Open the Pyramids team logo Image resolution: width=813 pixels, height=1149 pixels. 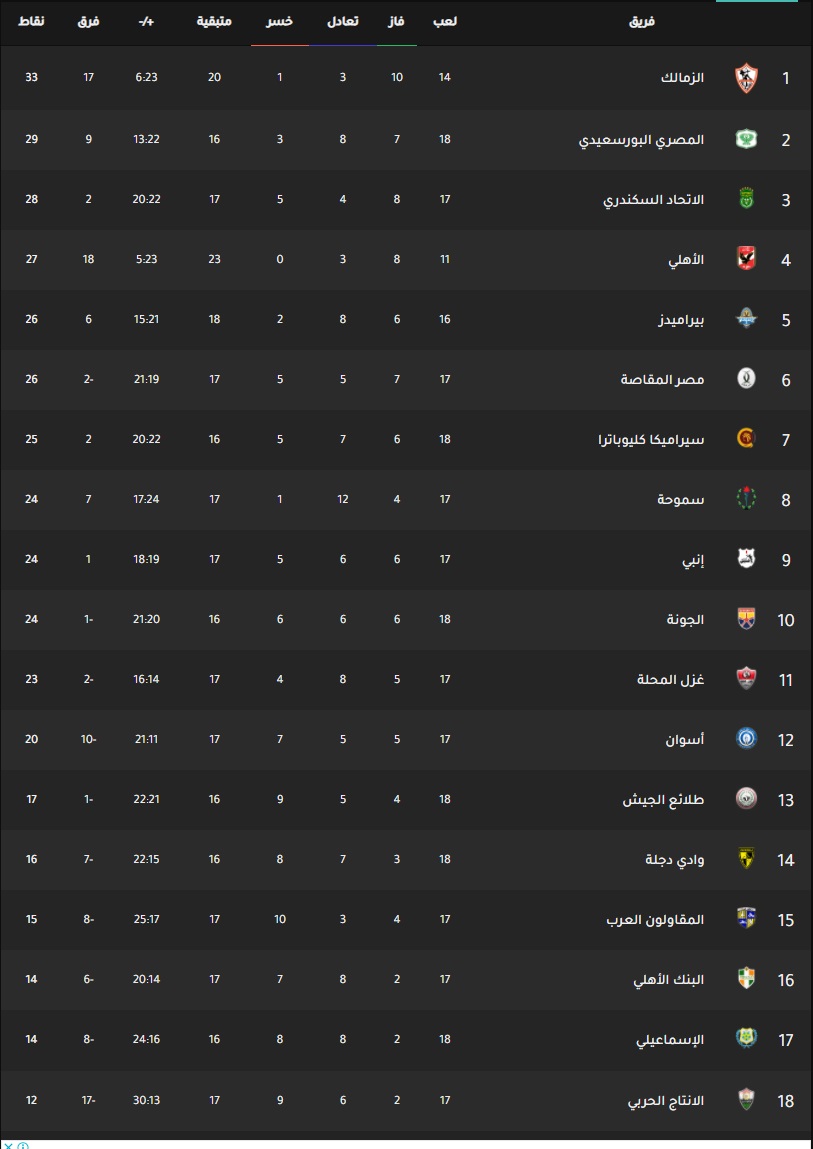(746, 318)
